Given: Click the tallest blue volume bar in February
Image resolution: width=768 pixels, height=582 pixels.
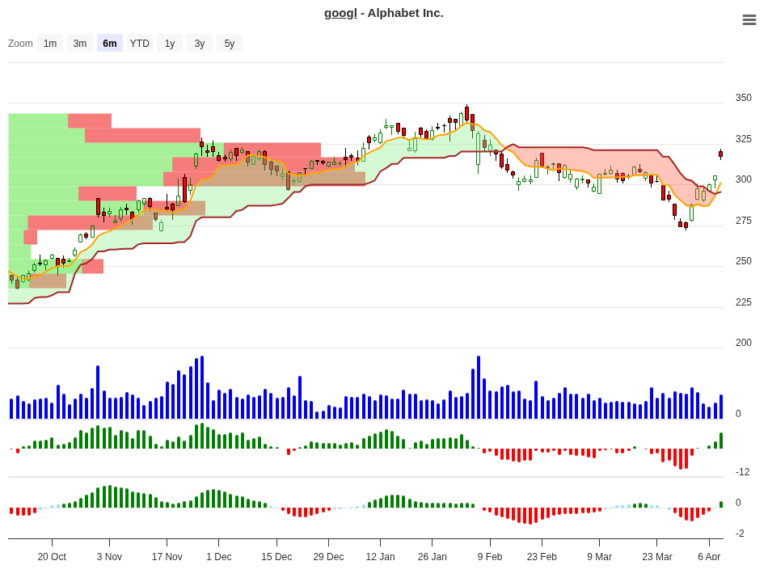Looking at the screenshot, I should click(479, 387).
